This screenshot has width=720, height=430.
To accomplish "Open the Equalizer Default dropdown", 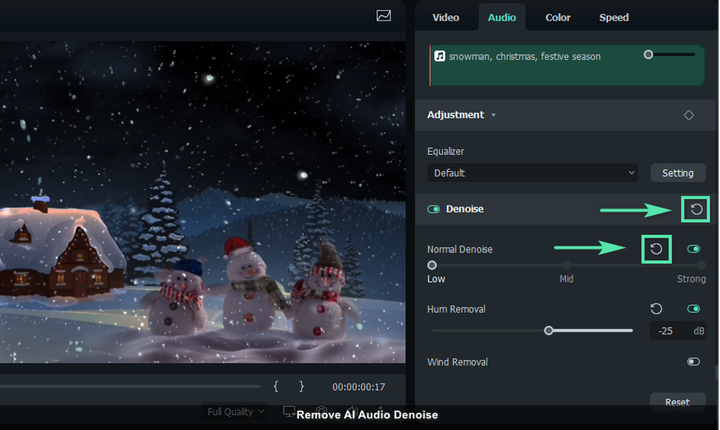I will tap(533, 173).
